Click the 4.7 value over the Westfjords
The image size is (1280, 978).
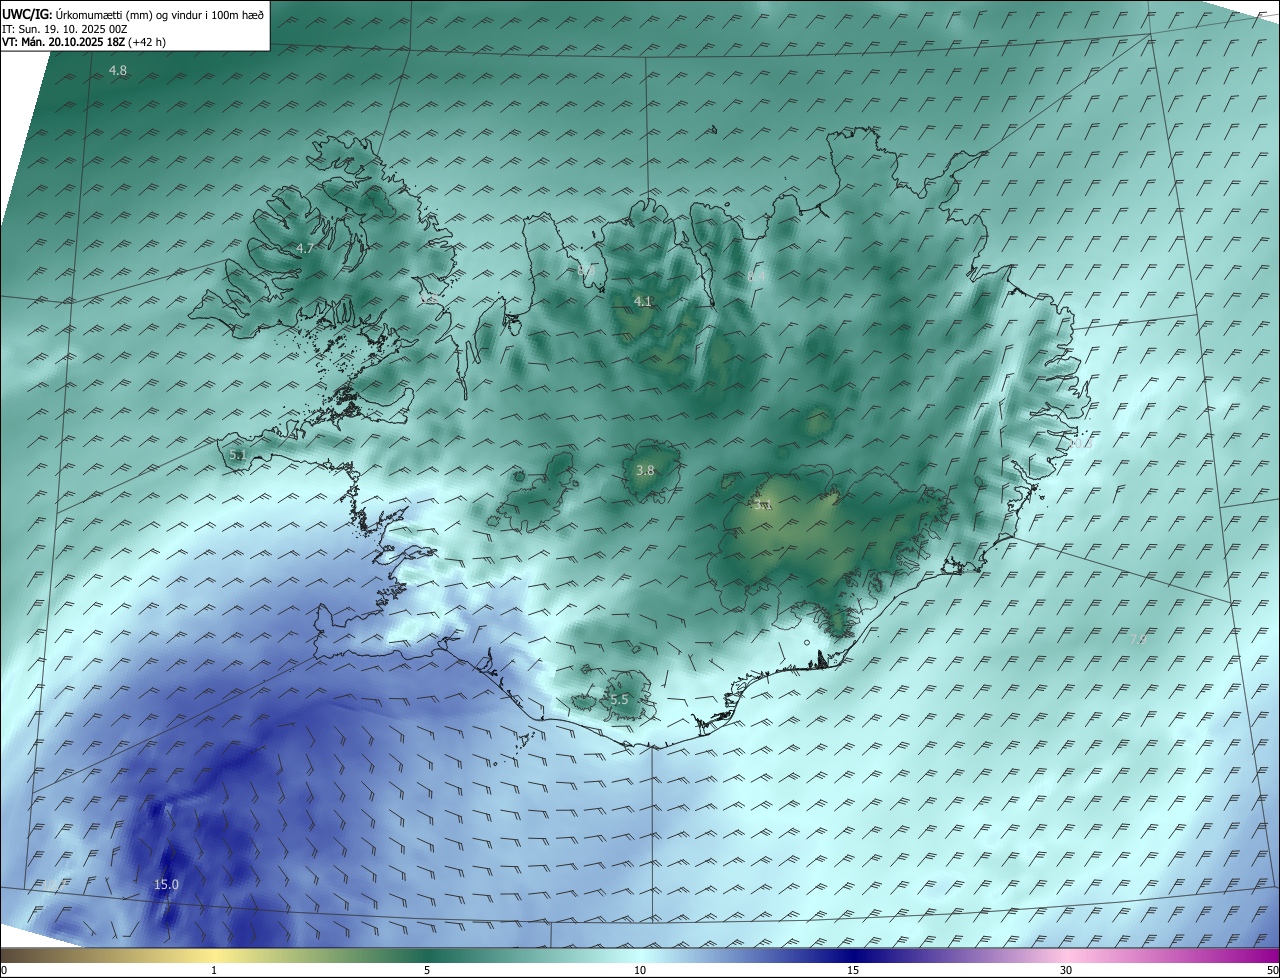click(305, 248)
